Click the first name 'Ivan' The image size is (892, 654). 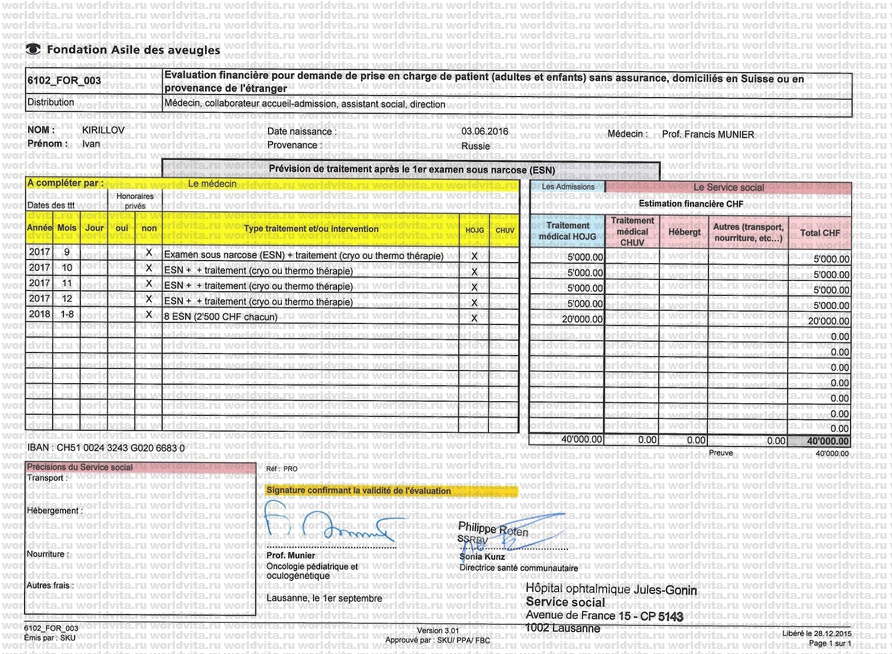pos(91,144)
